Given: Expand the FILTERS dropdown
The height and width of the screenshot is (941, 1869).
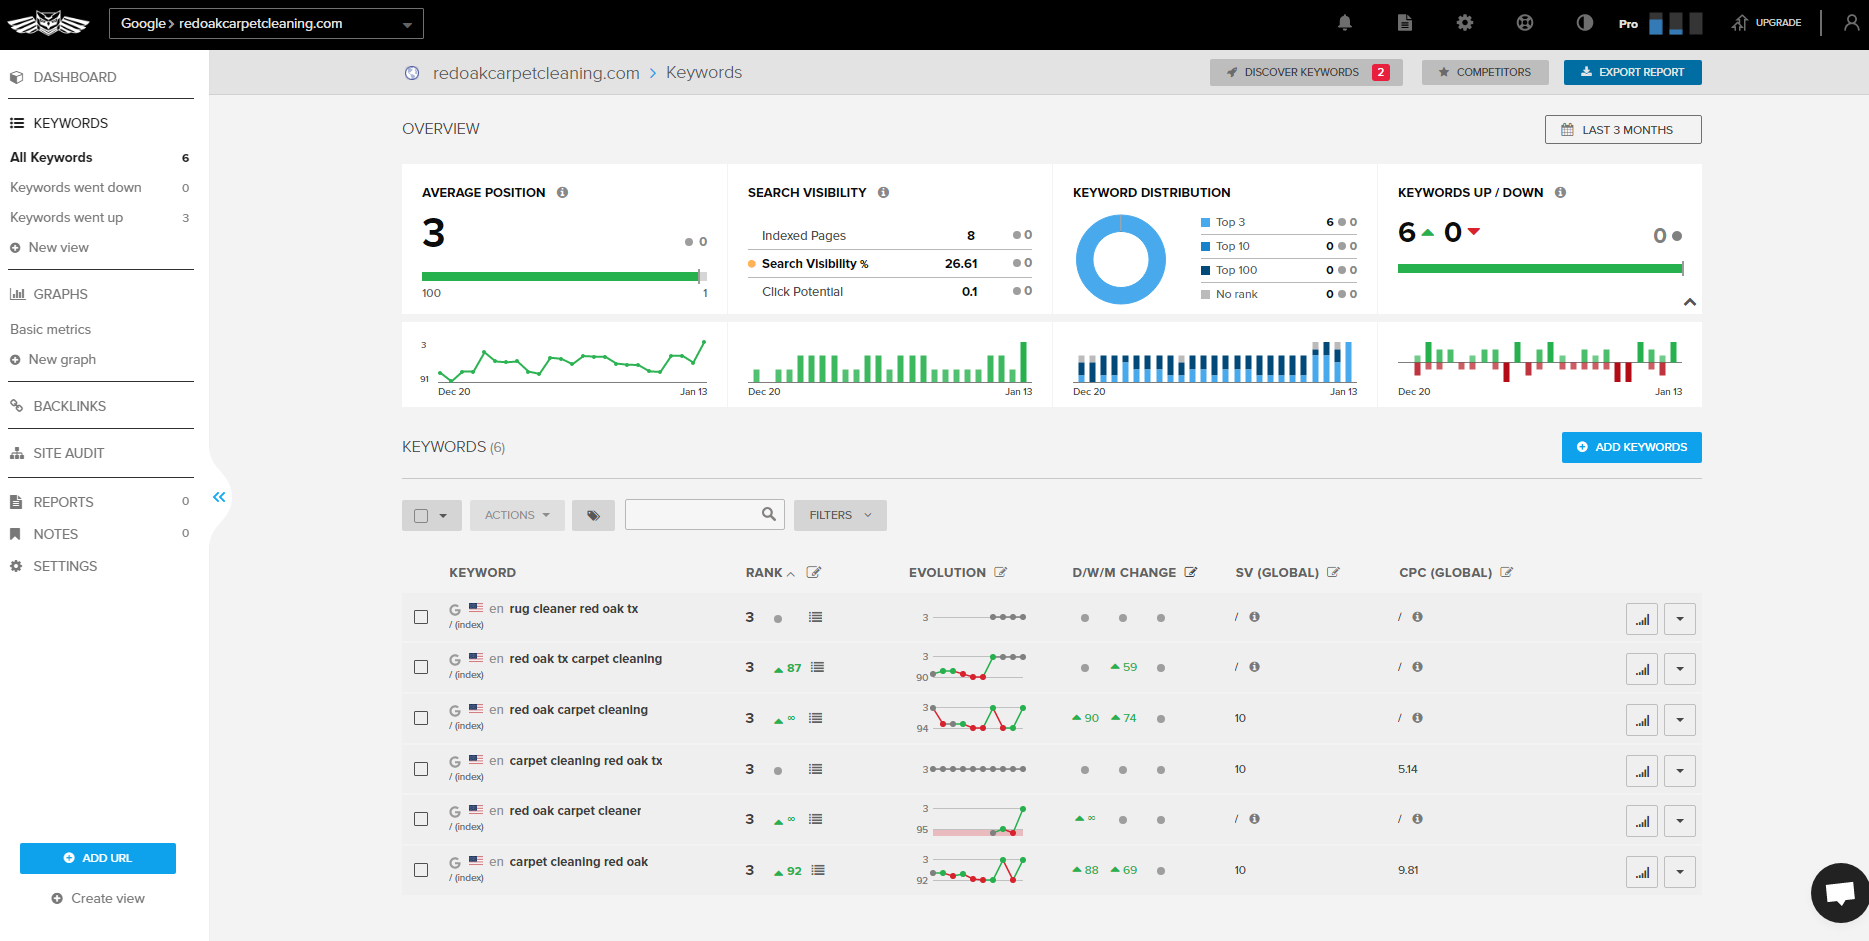Looking at the screenshot, I should [x=840, y=515].
